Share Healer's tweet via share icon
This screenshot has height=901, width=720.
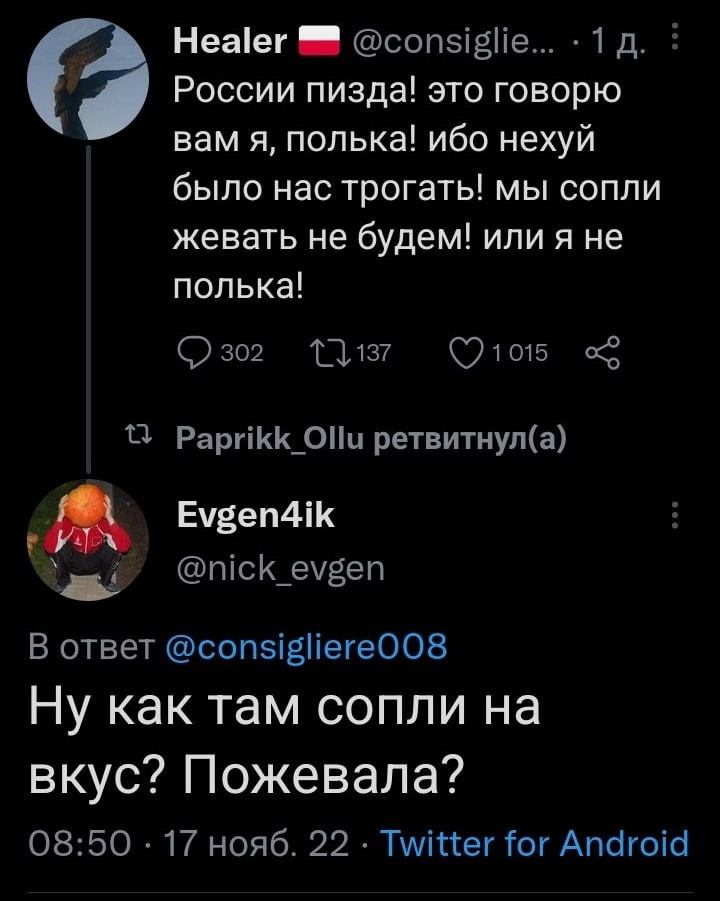pos(604,351)
